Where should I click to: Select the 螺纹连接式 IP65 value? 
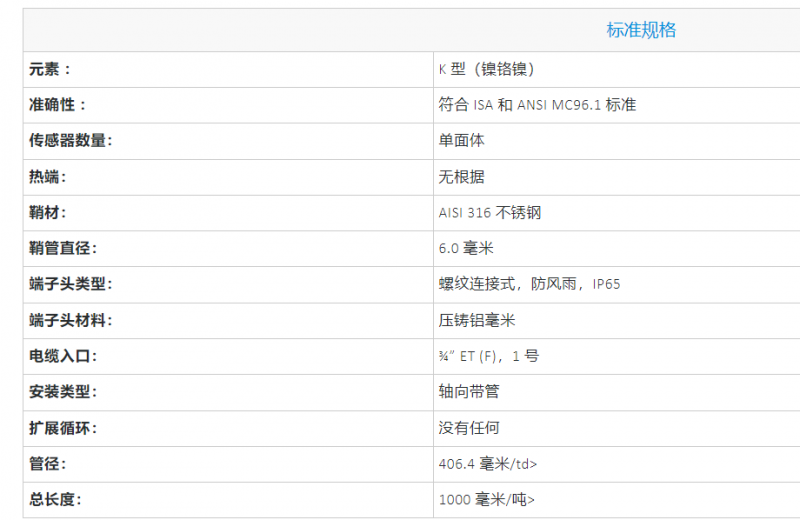click(x=529, y=284)
